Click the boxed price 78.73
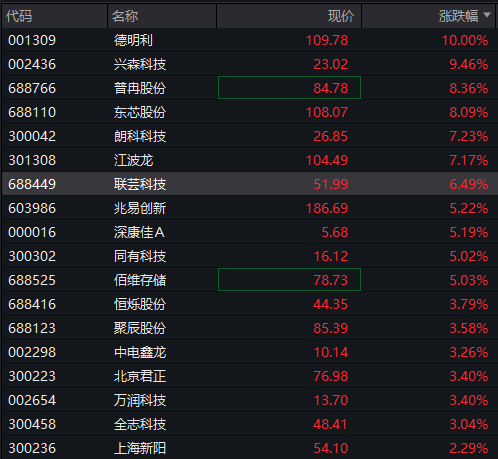Viewport: 498px width, 459px height. (x=289, y=280)
